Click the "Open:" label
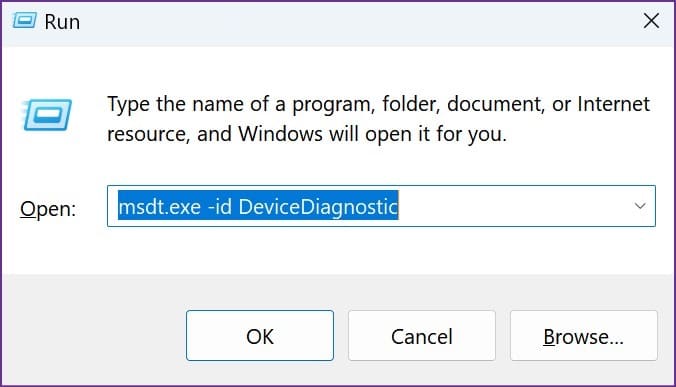 pos(48,209)
